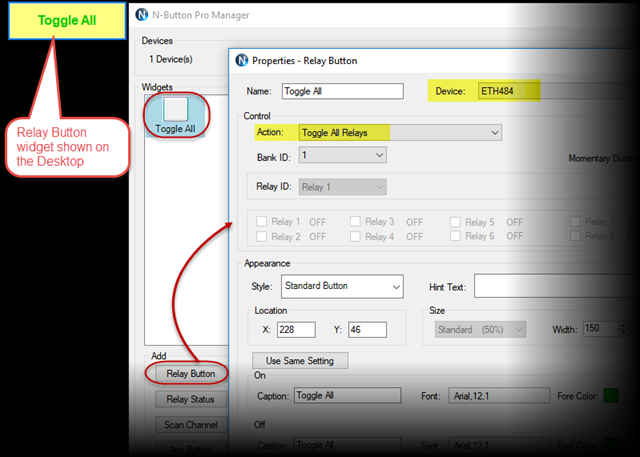640x457 pixels.
Task: Click into the Hint Text field
Action: (555, 286)
